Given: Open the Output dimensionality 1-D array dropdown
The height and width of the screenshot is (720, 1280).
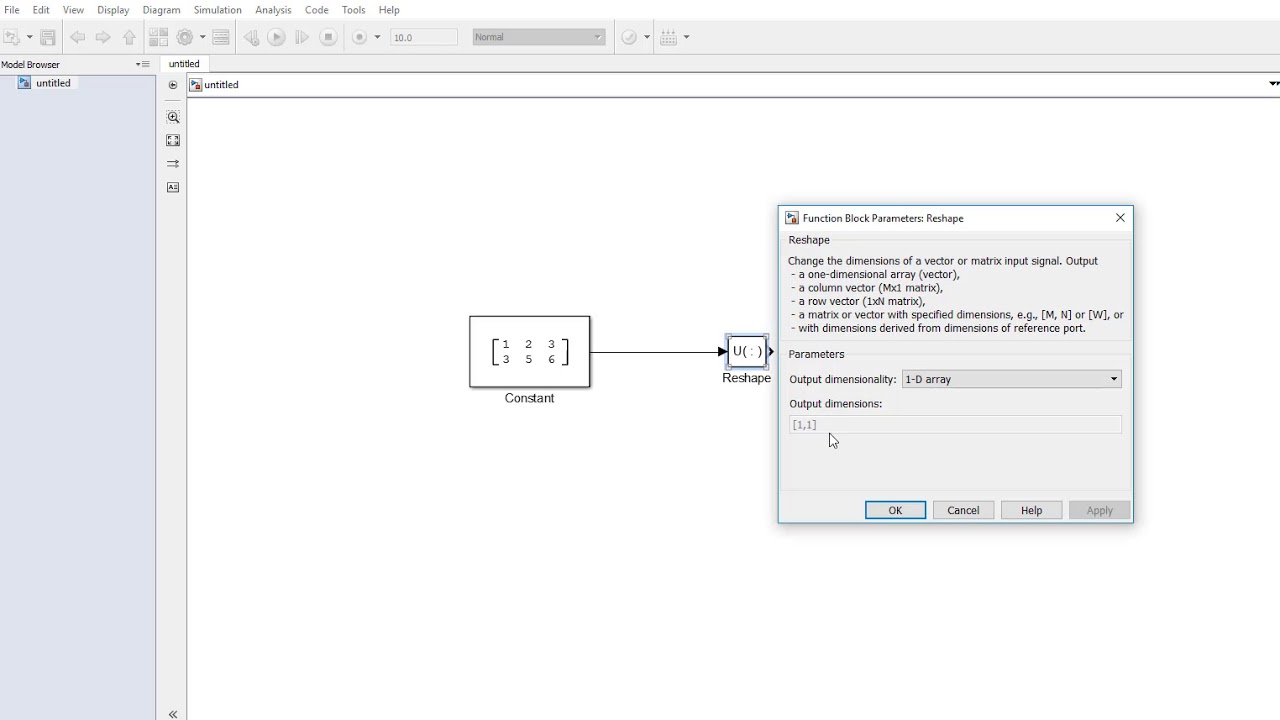Looking at the screenshot, I should (1011, 379).
